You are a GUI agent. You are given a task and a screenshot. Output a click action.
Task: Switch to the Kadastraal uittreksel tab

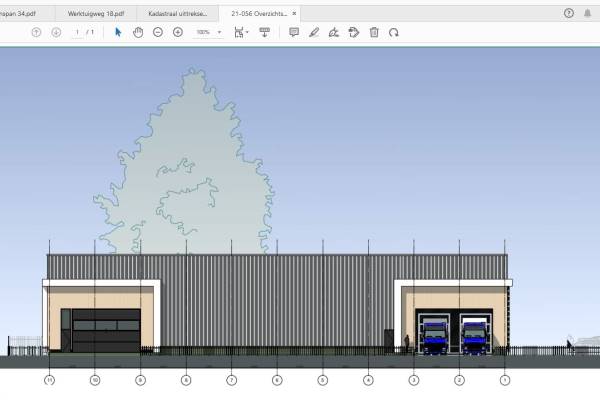178,14
